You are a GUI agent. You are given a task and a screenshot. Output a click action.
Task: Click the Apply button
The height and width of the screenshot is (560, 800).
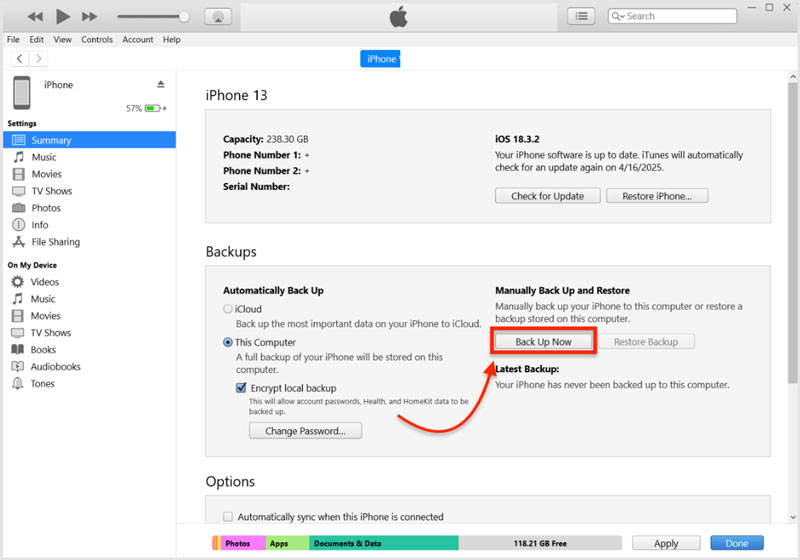click(x=666, y=543)
